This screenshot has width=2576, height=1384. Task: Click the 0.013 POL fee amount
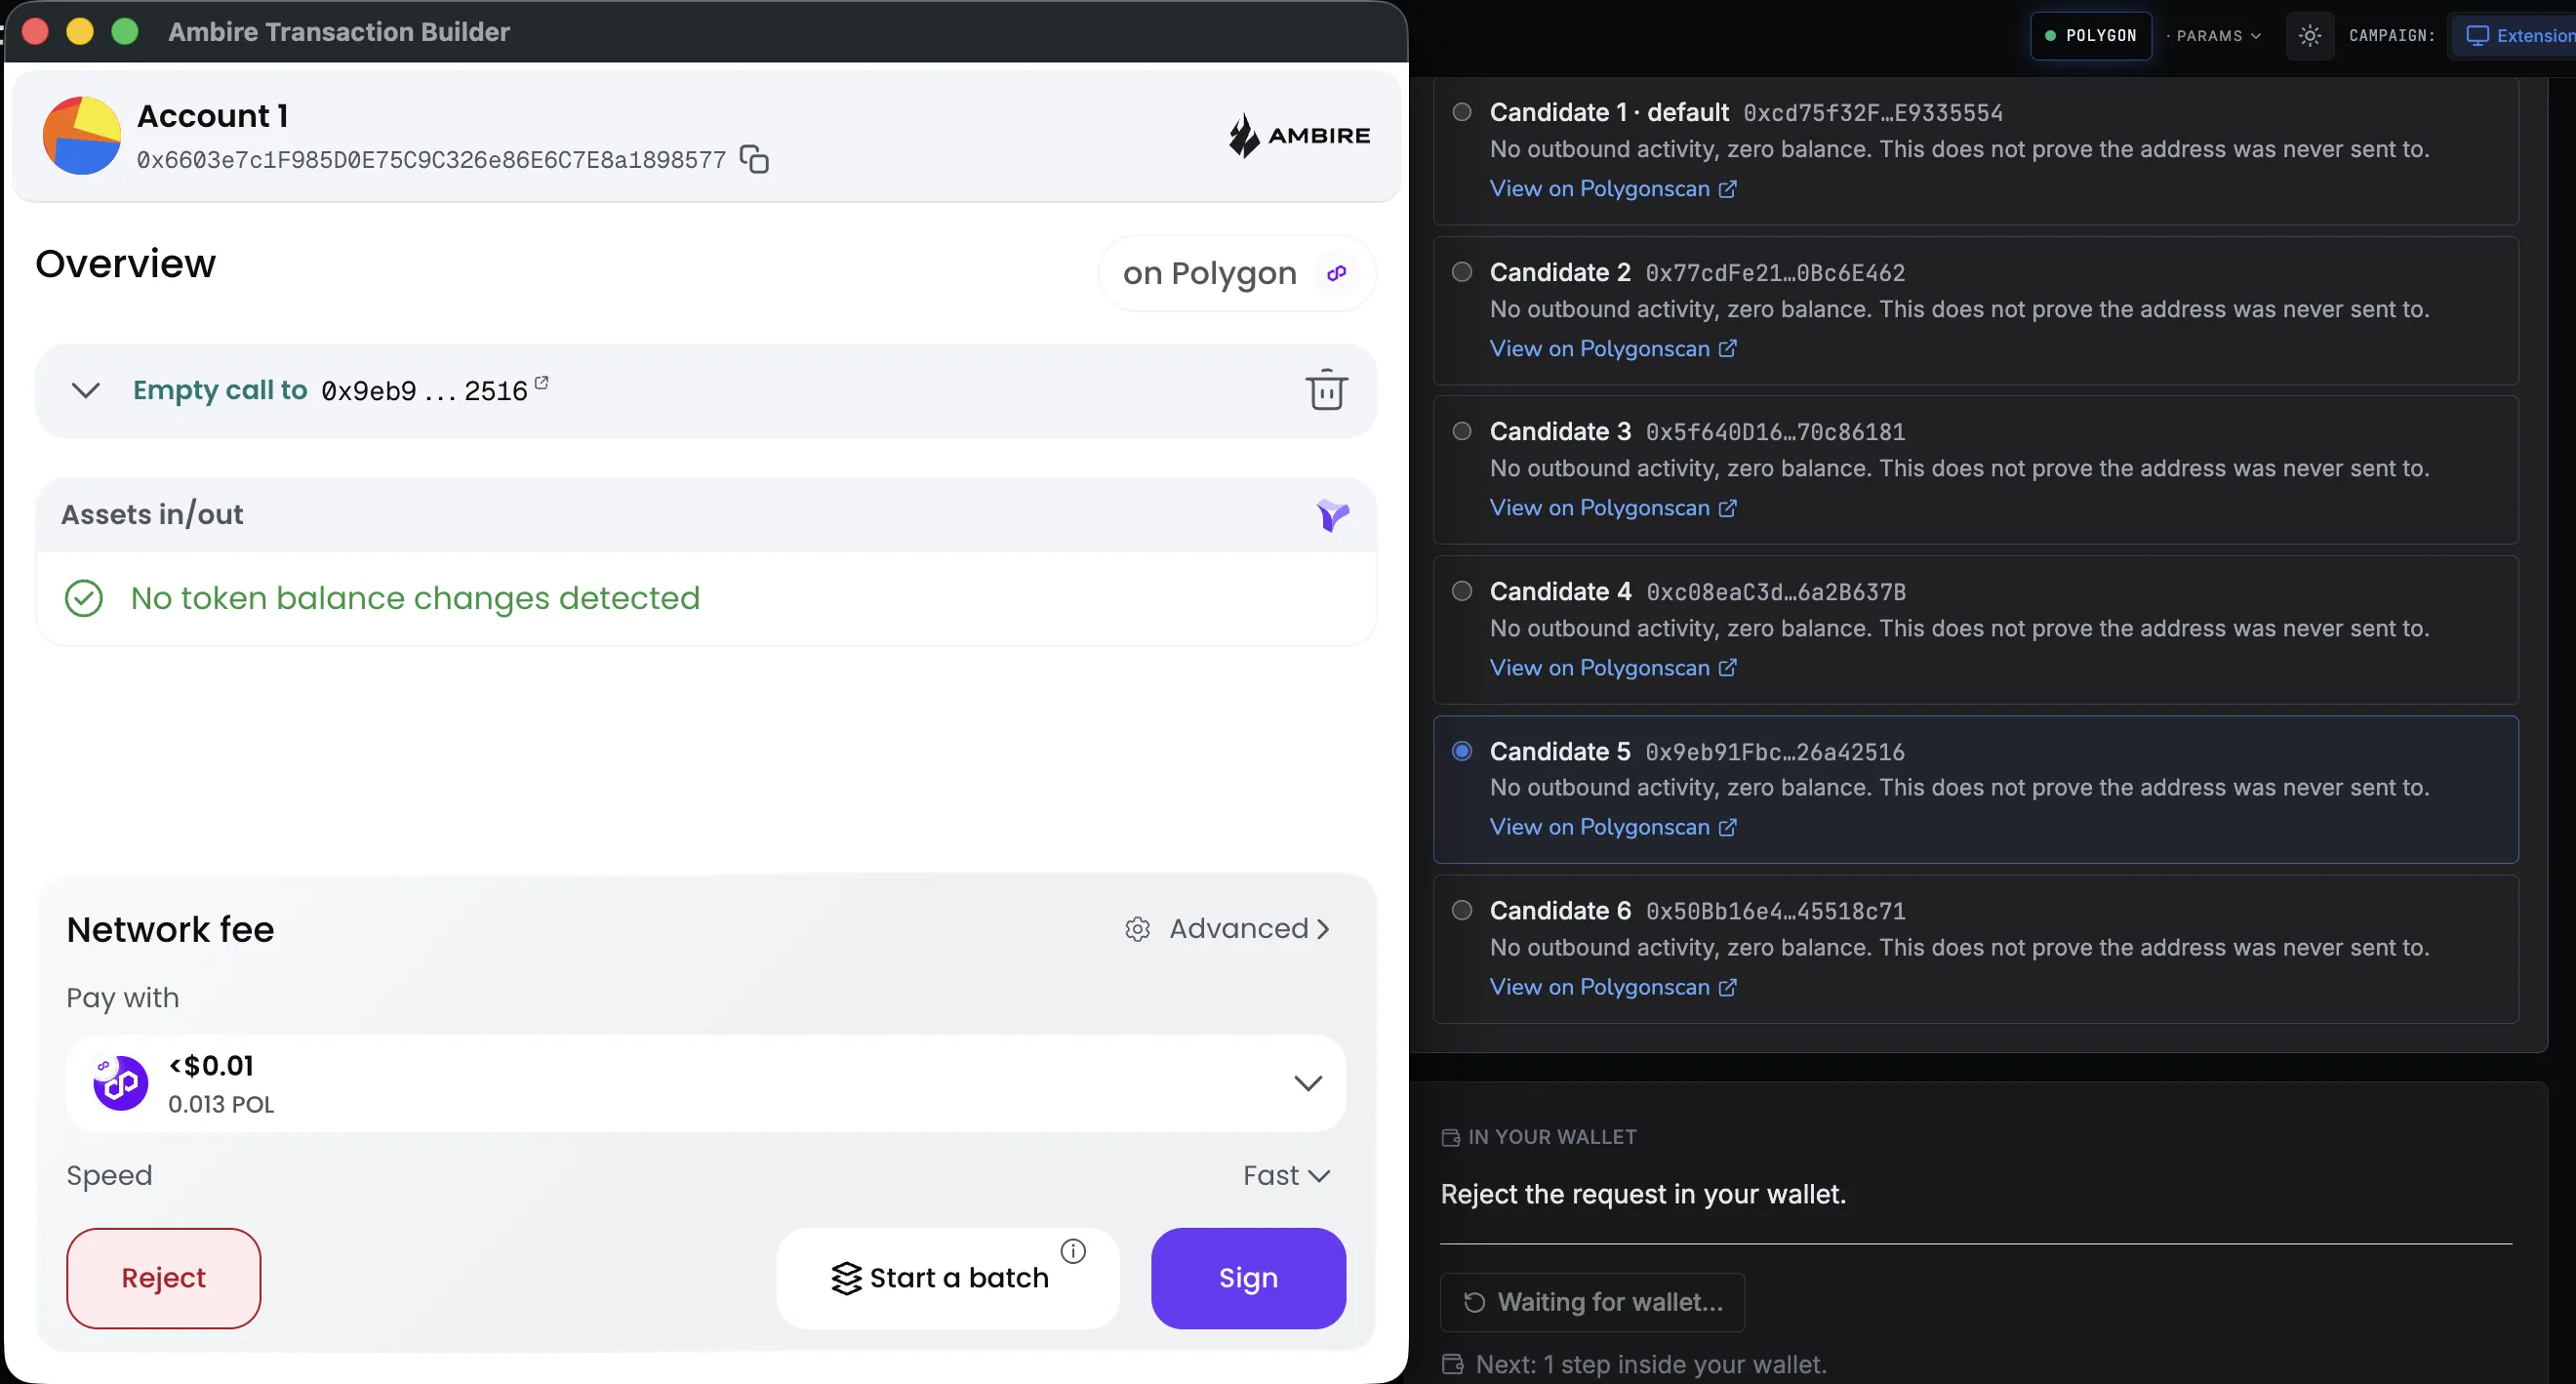(221, 1105)
